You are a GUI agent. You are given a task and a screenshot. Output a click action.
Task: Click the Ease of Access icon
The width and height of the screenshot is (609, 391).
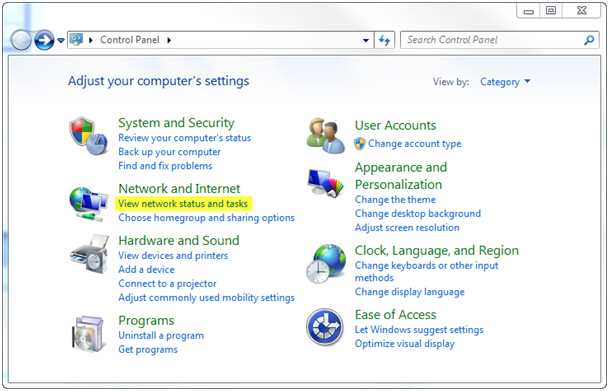pos(325,327)
